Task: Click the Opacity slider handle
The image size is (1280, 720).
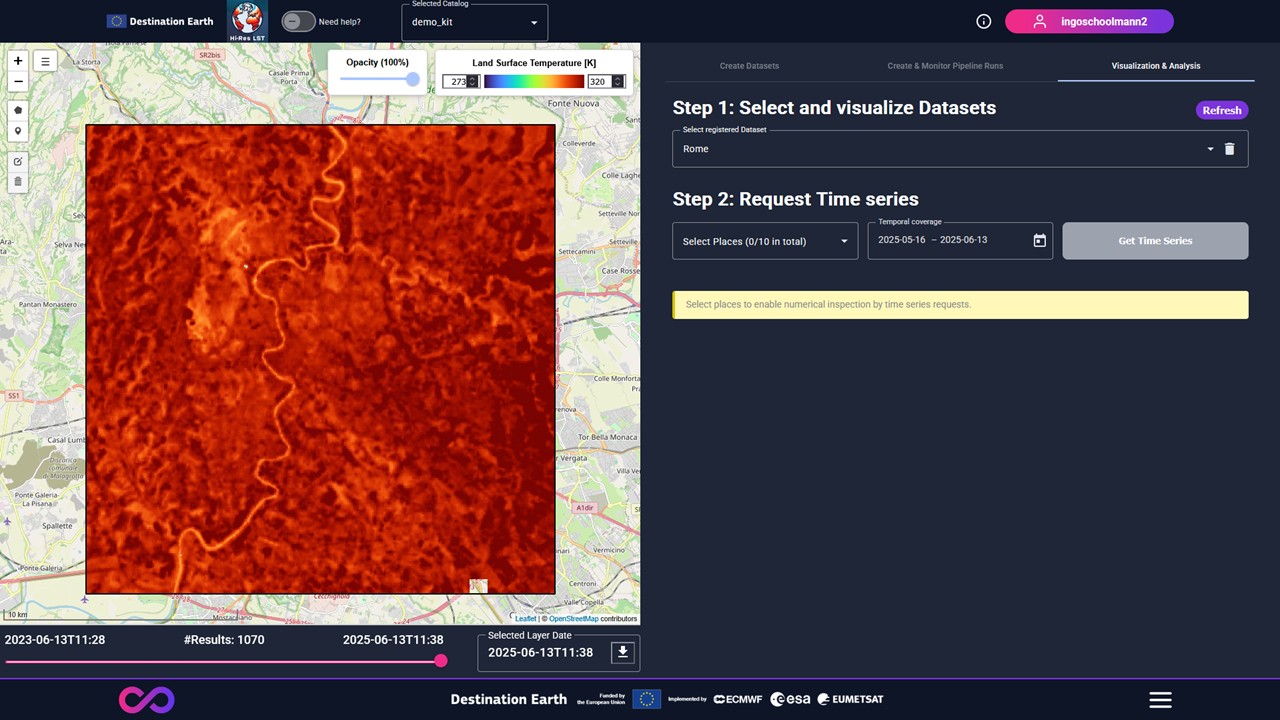Action: pos(412,80)
